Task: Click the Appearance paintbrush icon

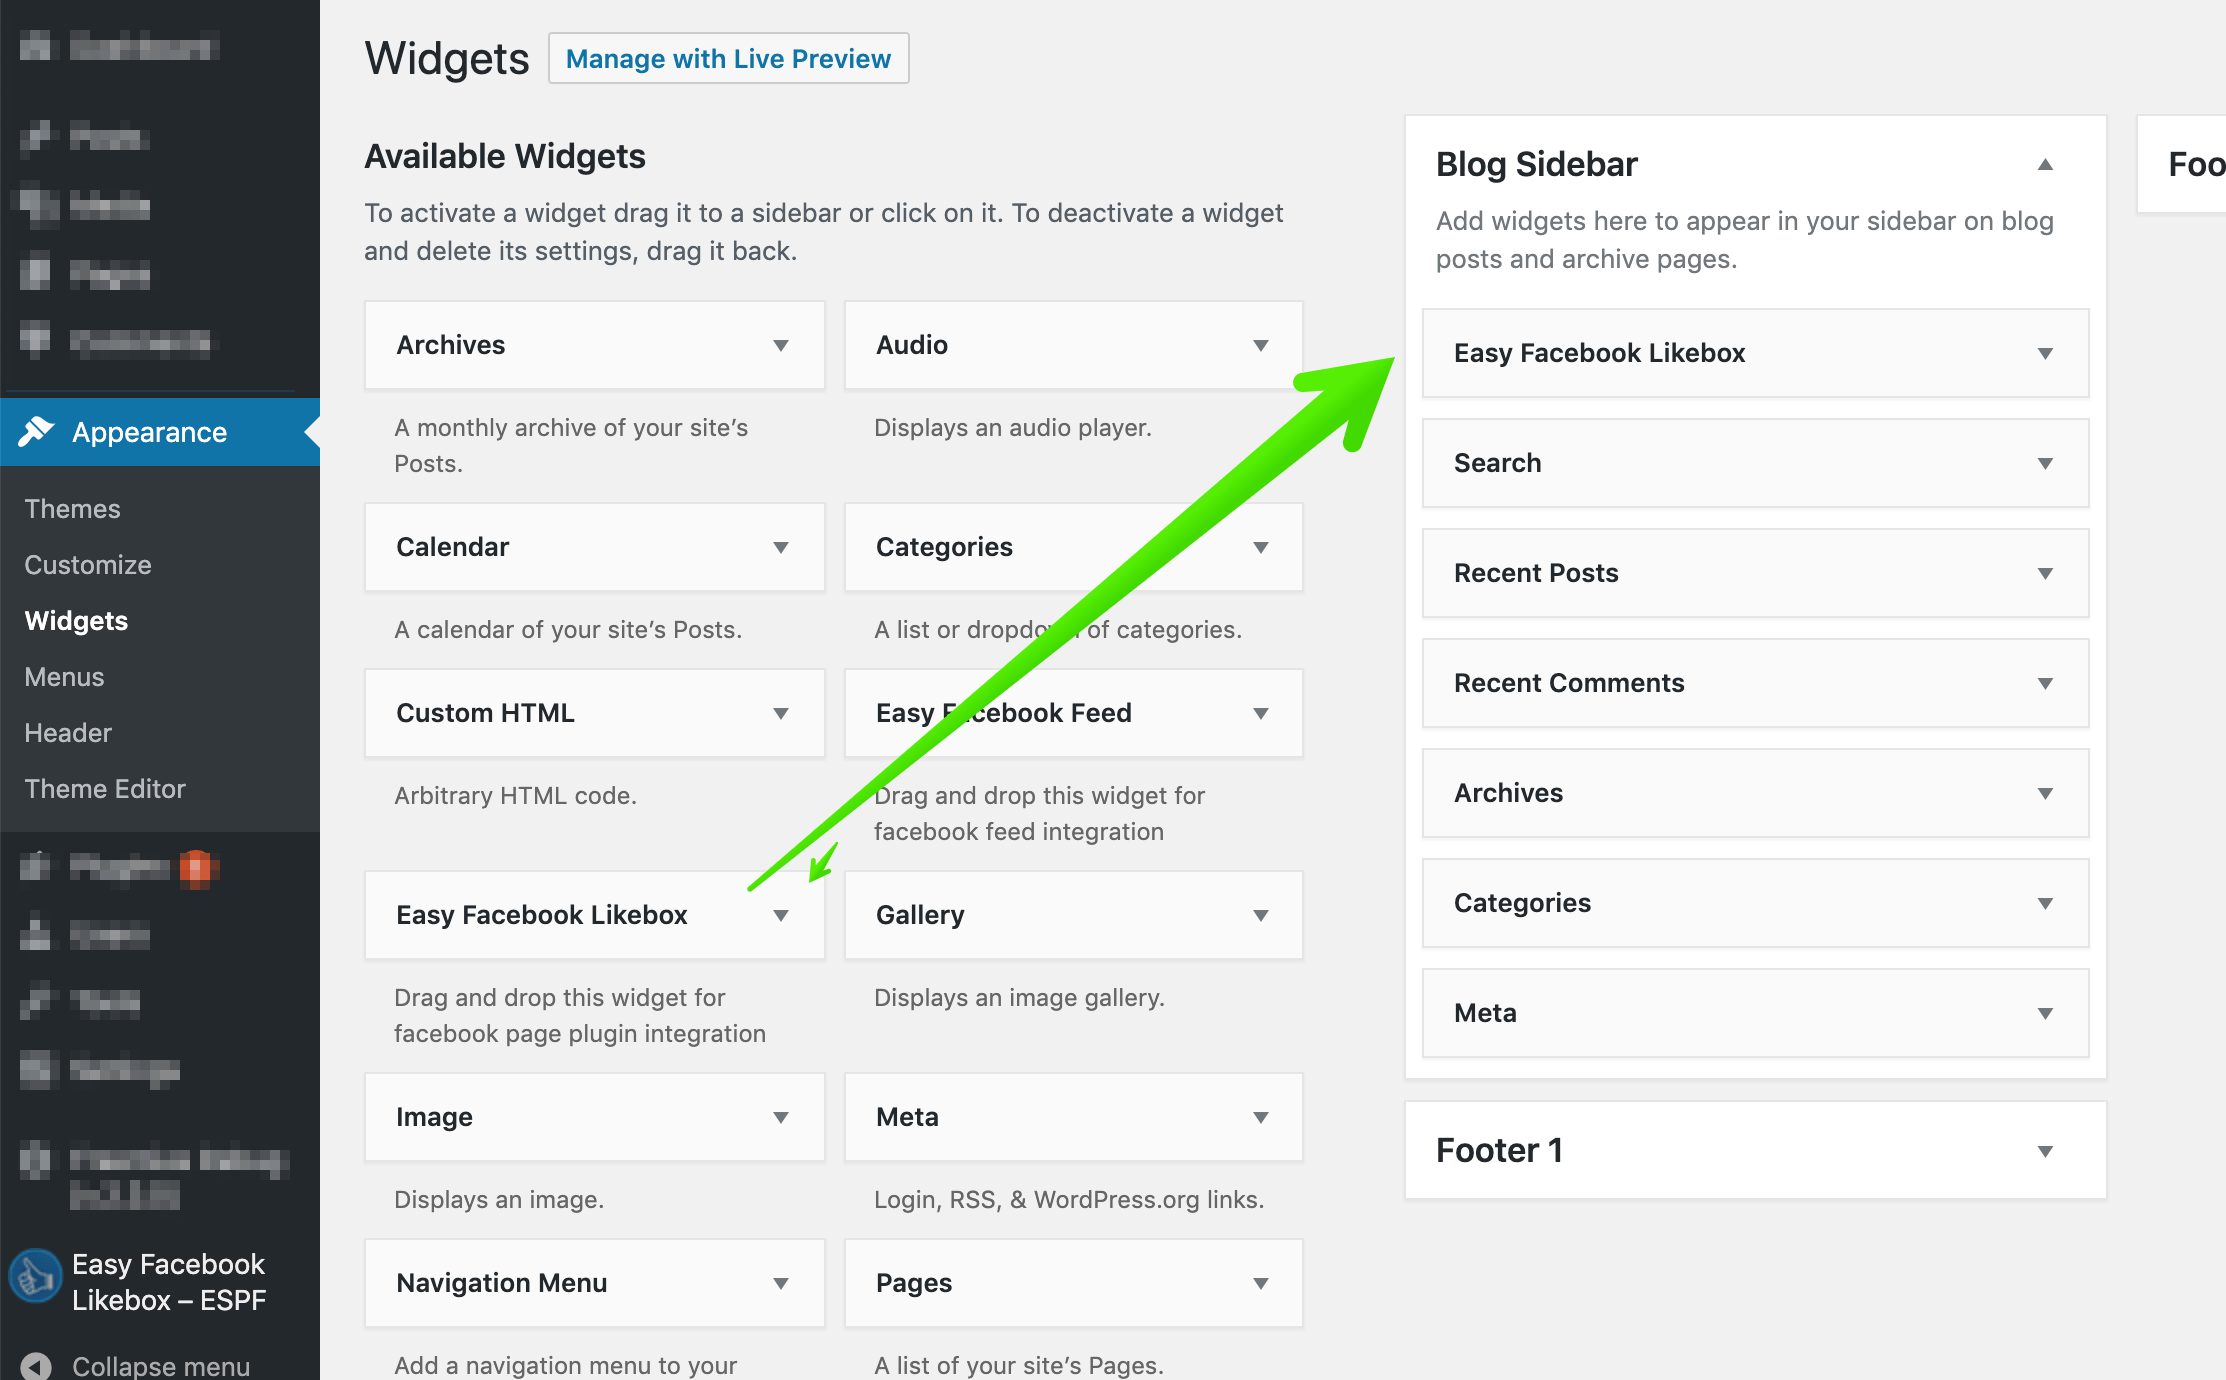Action: pos(38,431)
